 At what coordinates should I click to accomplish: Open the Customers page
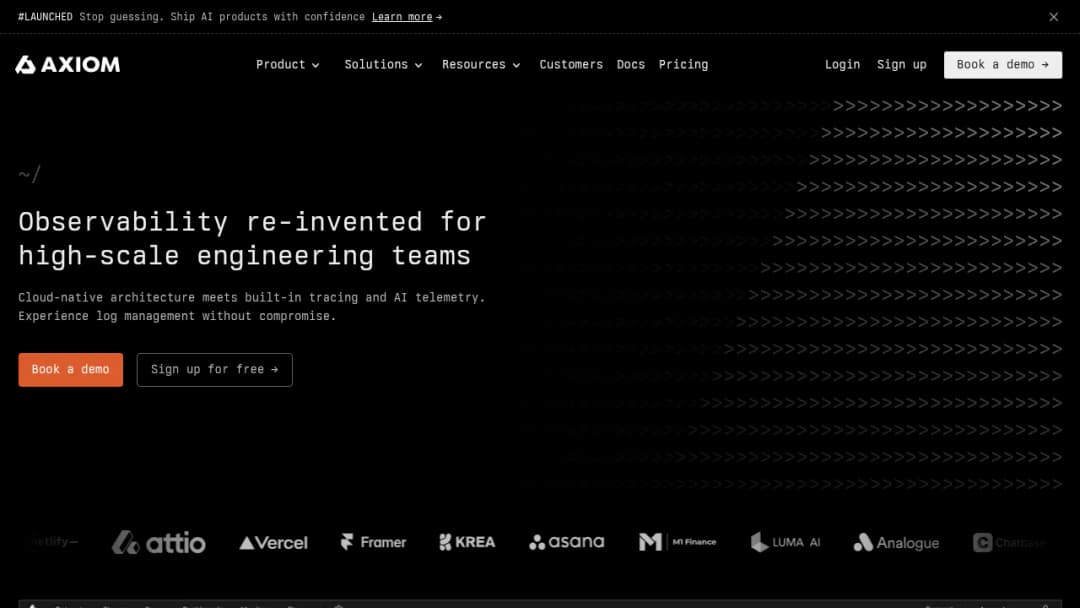(x=571, y=65)
